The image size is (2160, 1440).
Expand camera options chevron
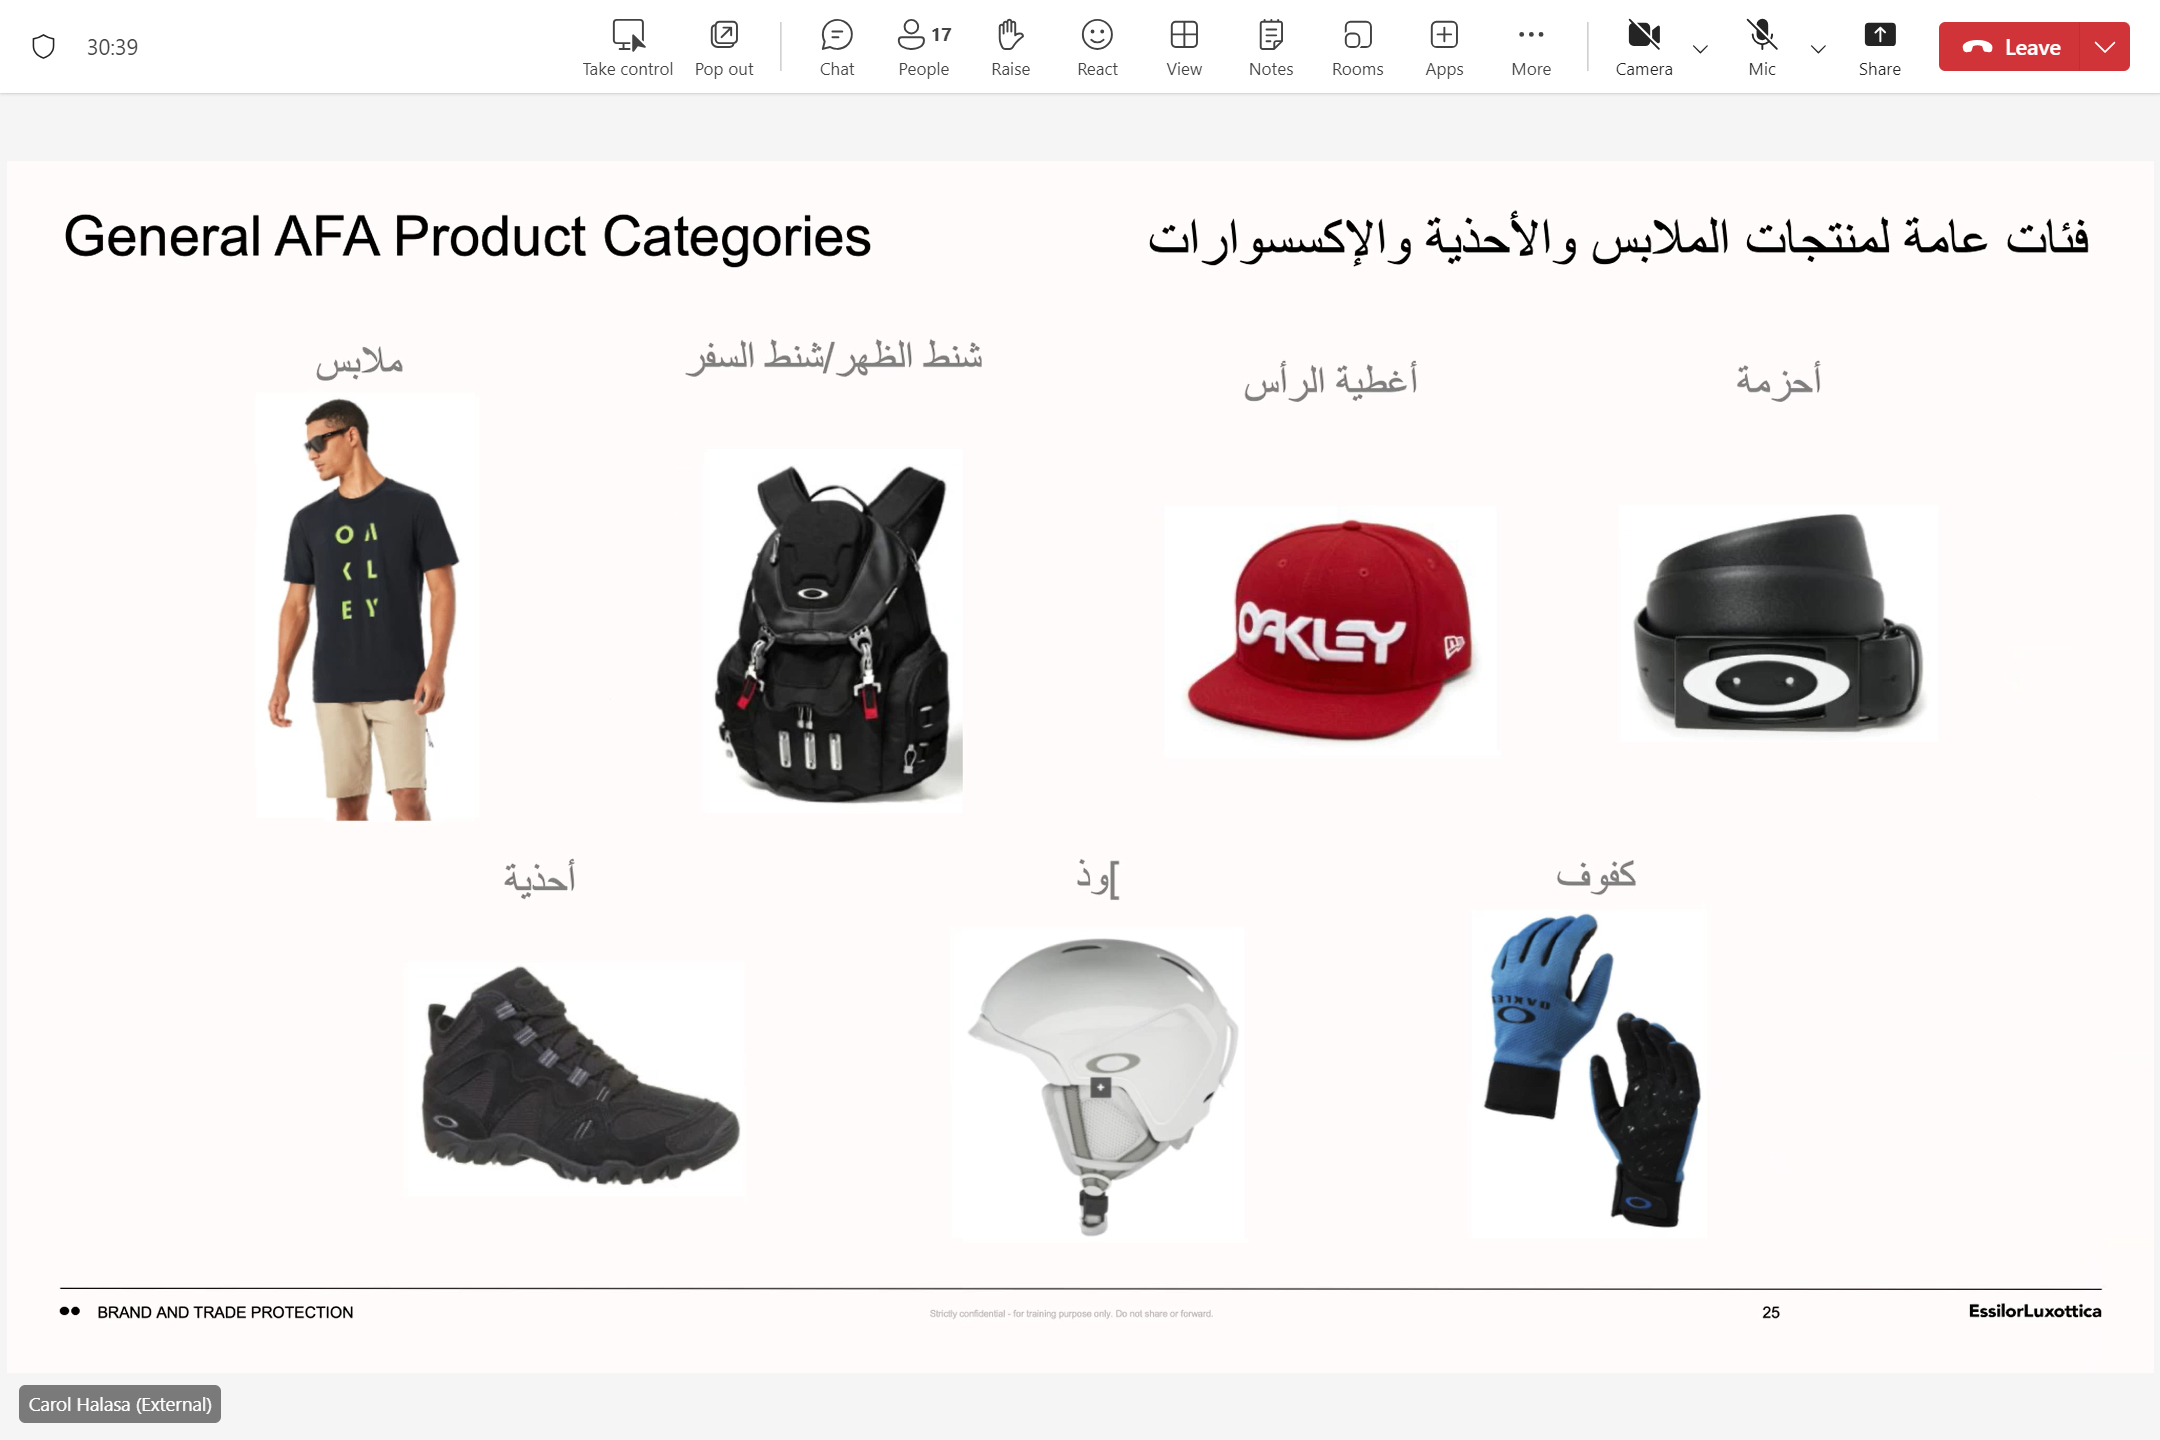(x=1700, y=48)
